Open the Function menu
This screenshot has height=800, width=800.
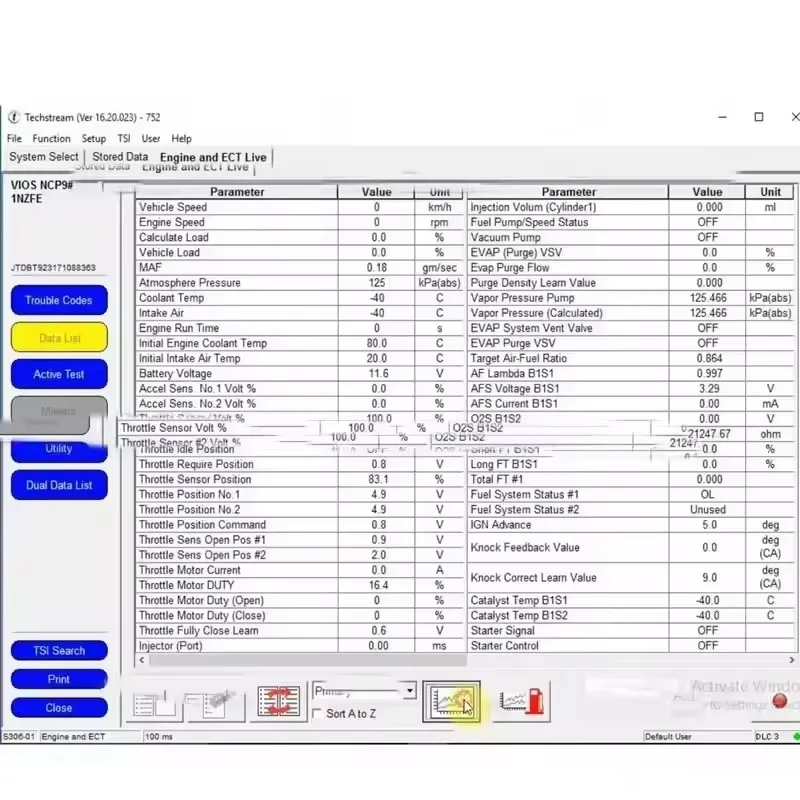click(51, 138)
